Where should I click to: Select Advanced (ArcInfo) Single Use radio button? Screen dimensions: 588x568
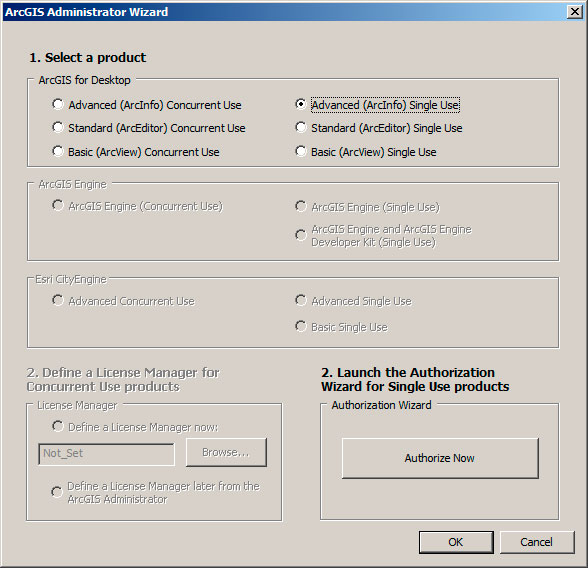pyautogui.click(x=301, y=105)
